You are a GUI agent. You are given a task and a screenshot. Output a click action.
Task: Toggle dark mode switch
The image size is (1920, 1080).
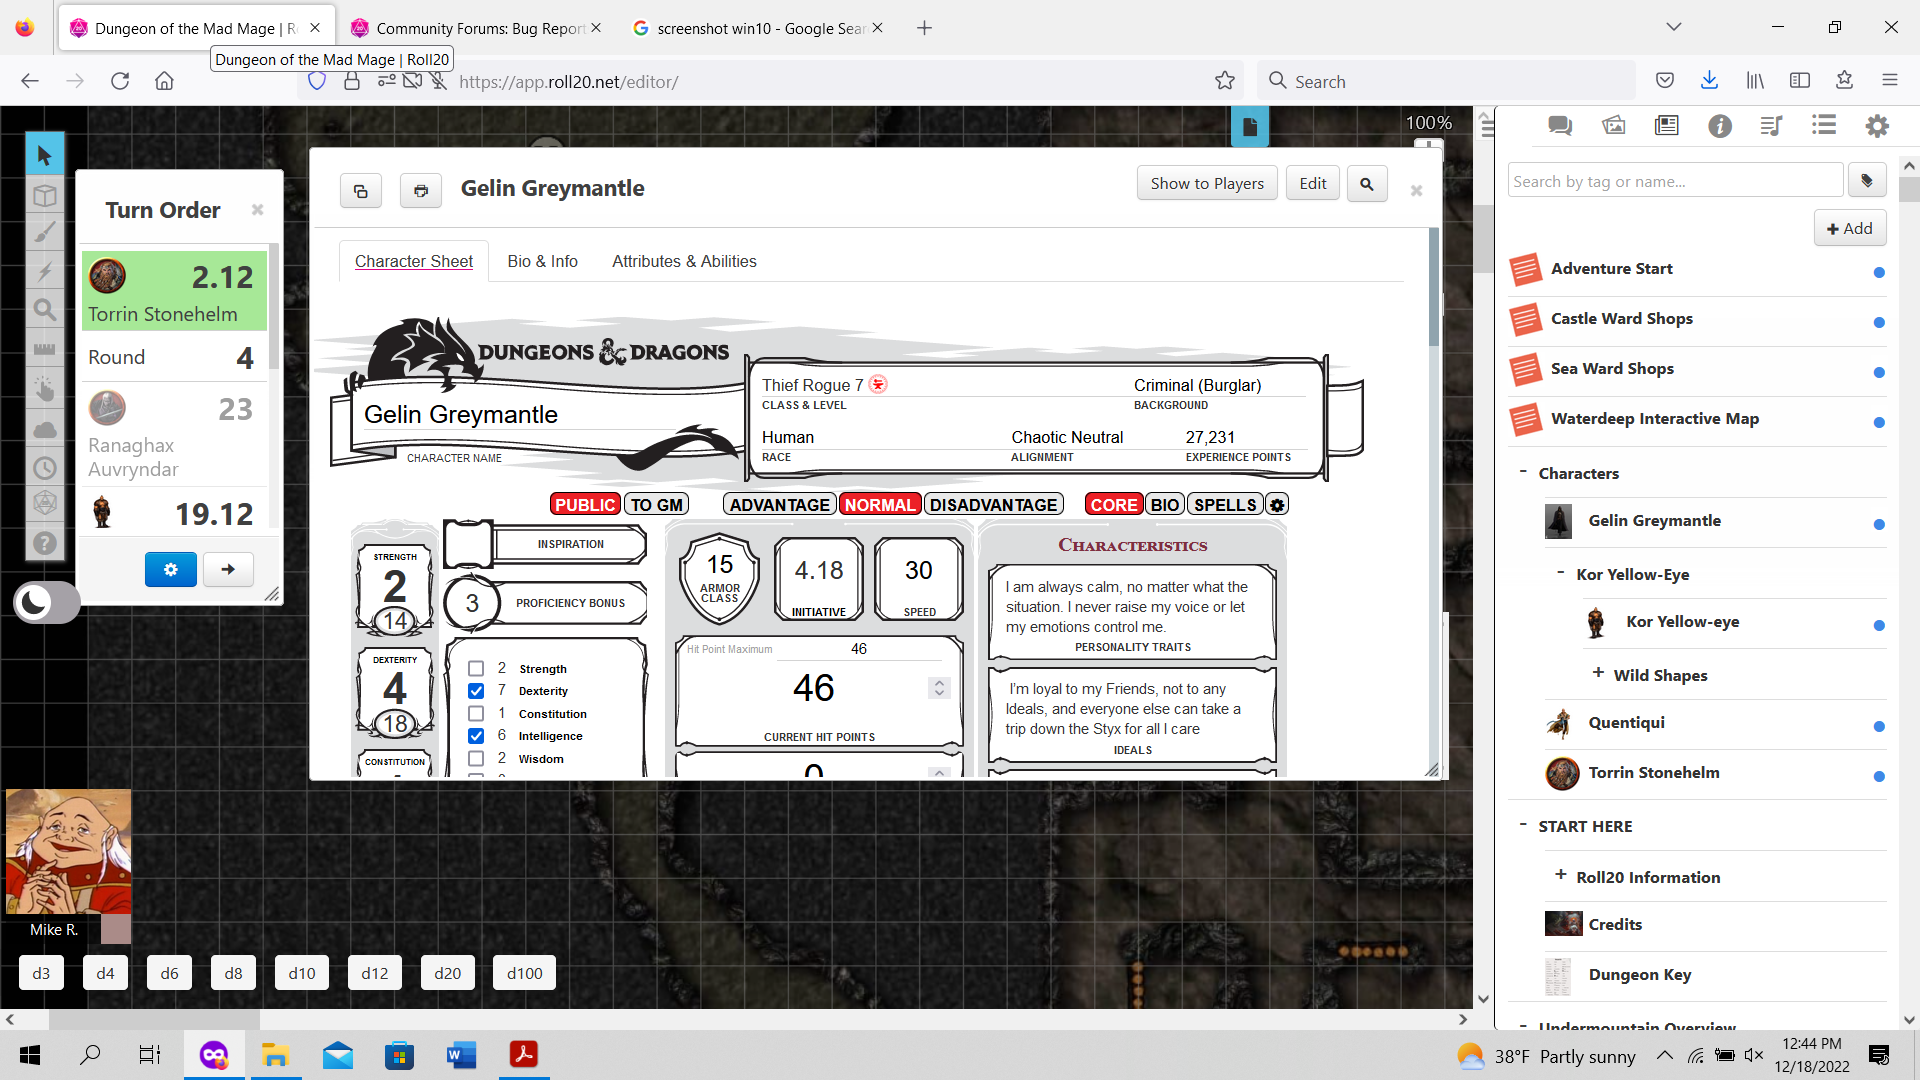[46, 602]
